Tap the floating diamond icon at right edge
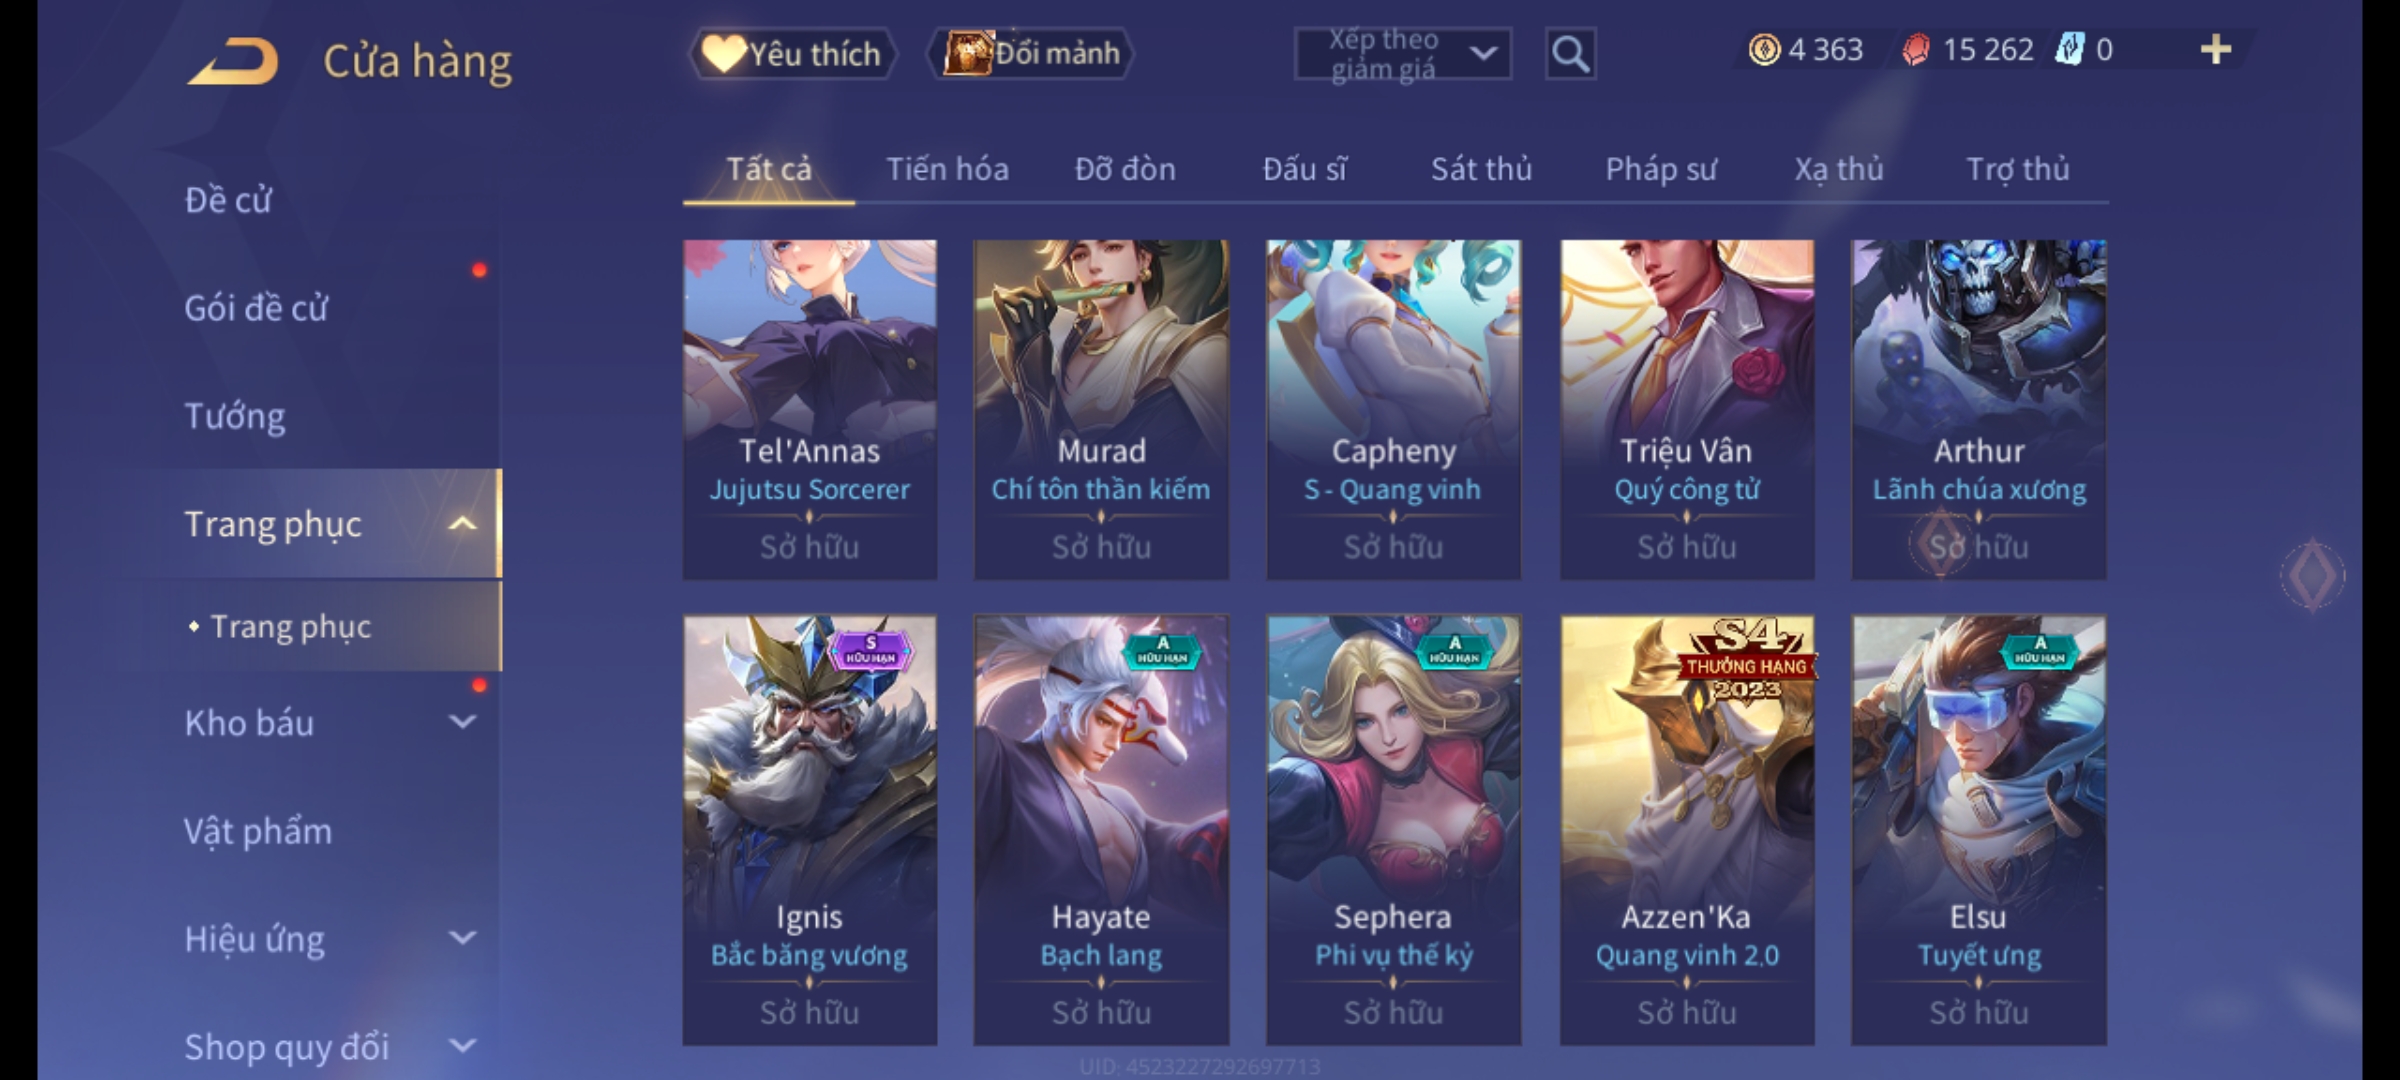This screenshot has width=2400, height=1080. click(2312, 575)
